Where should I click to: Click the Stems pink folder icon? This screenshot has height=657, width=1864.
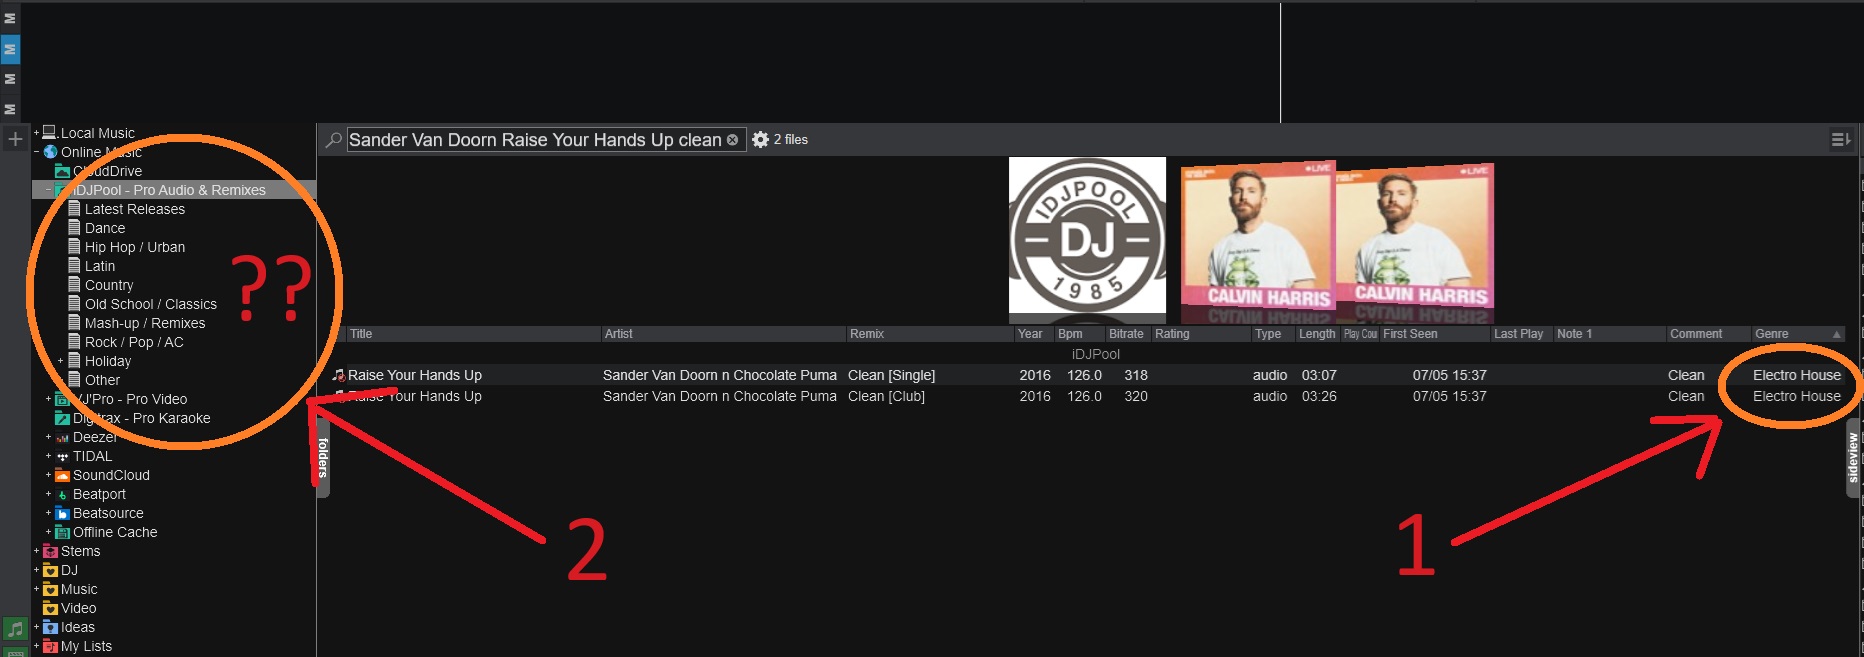pyautogui.click(x=50, y=551)
